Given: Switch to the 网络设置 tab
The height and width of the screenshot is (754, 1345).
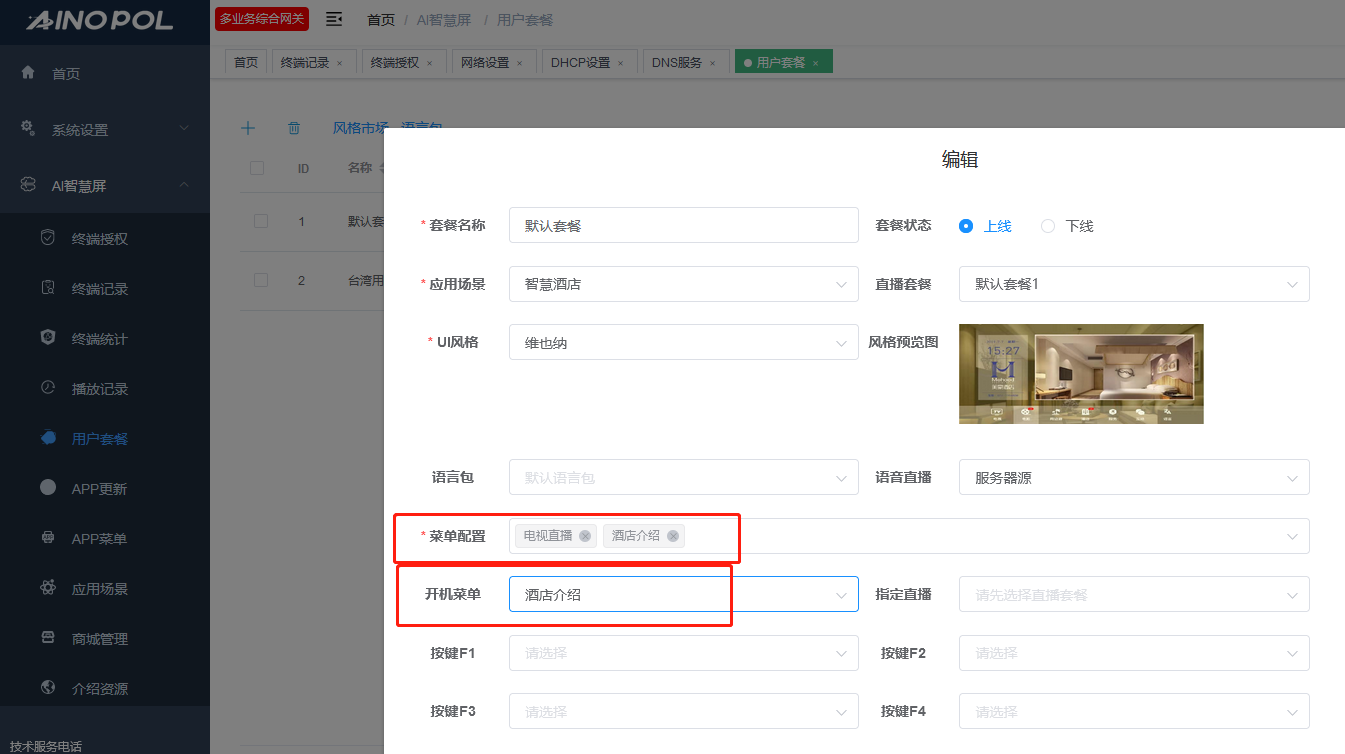Looking at the screenshot, I should coord(485,62).
